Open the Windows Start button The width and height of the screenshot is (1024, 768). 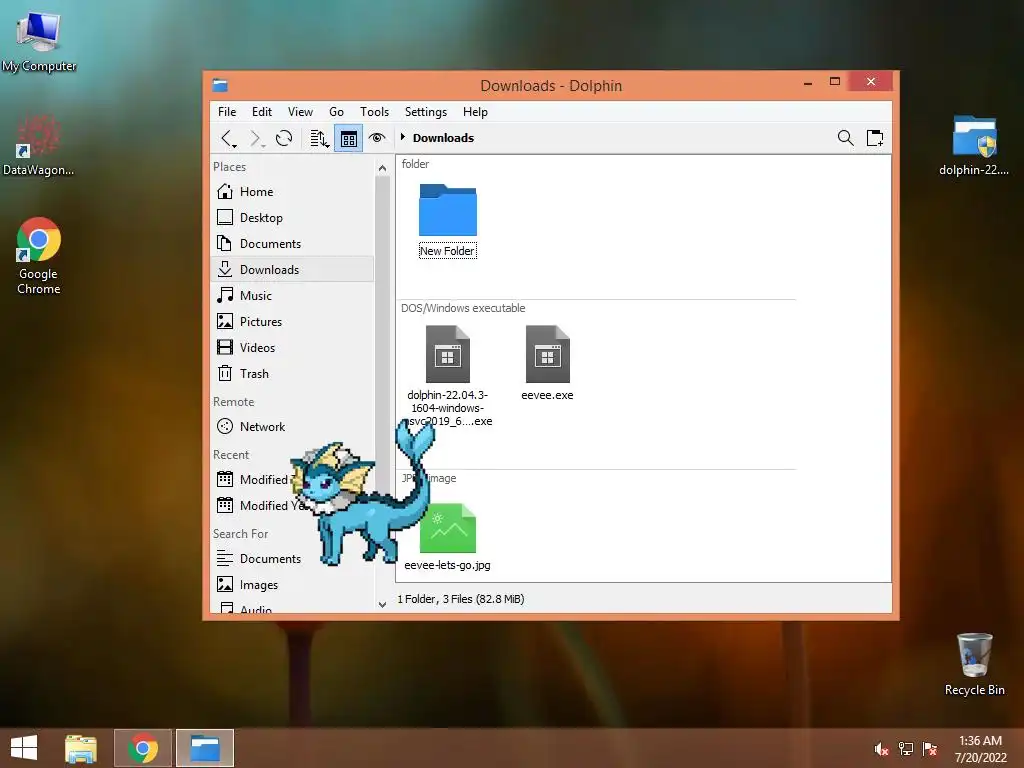click(24, 748)
